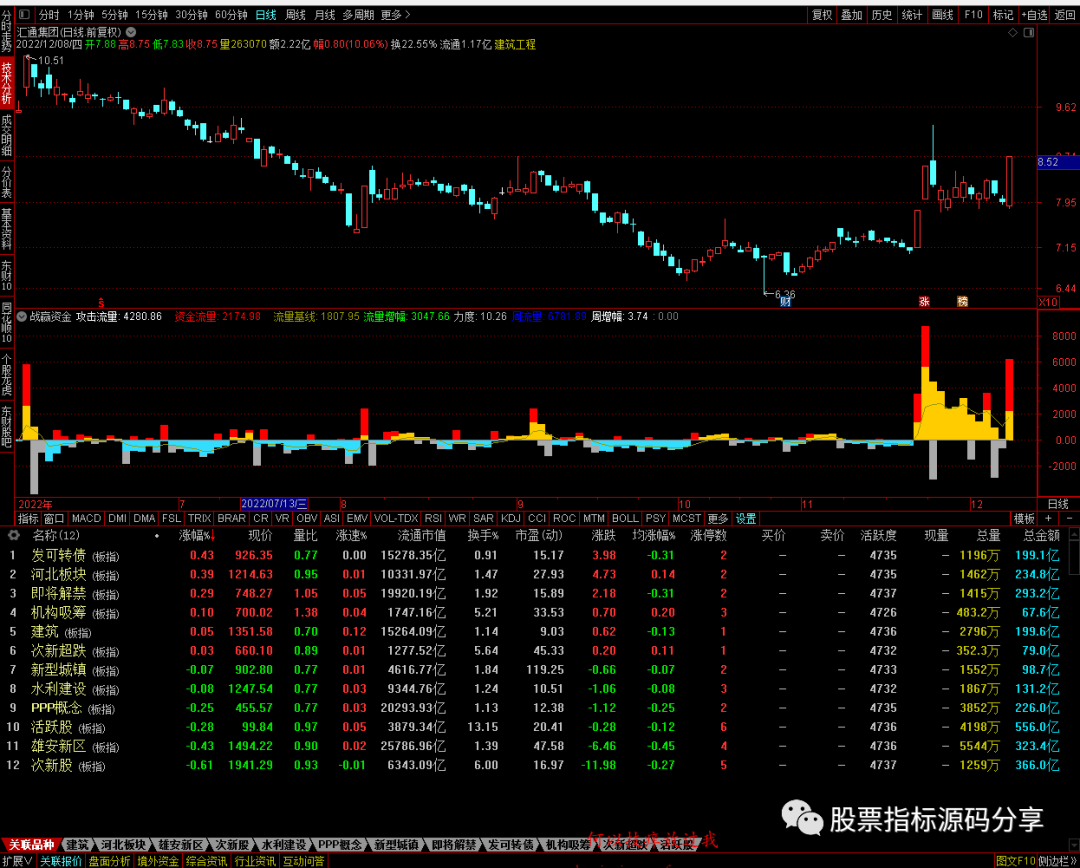The width and height of the screenshot is (1080, 868).
Task: Click the 指标 tab
Action: click(x=28, y=518)
